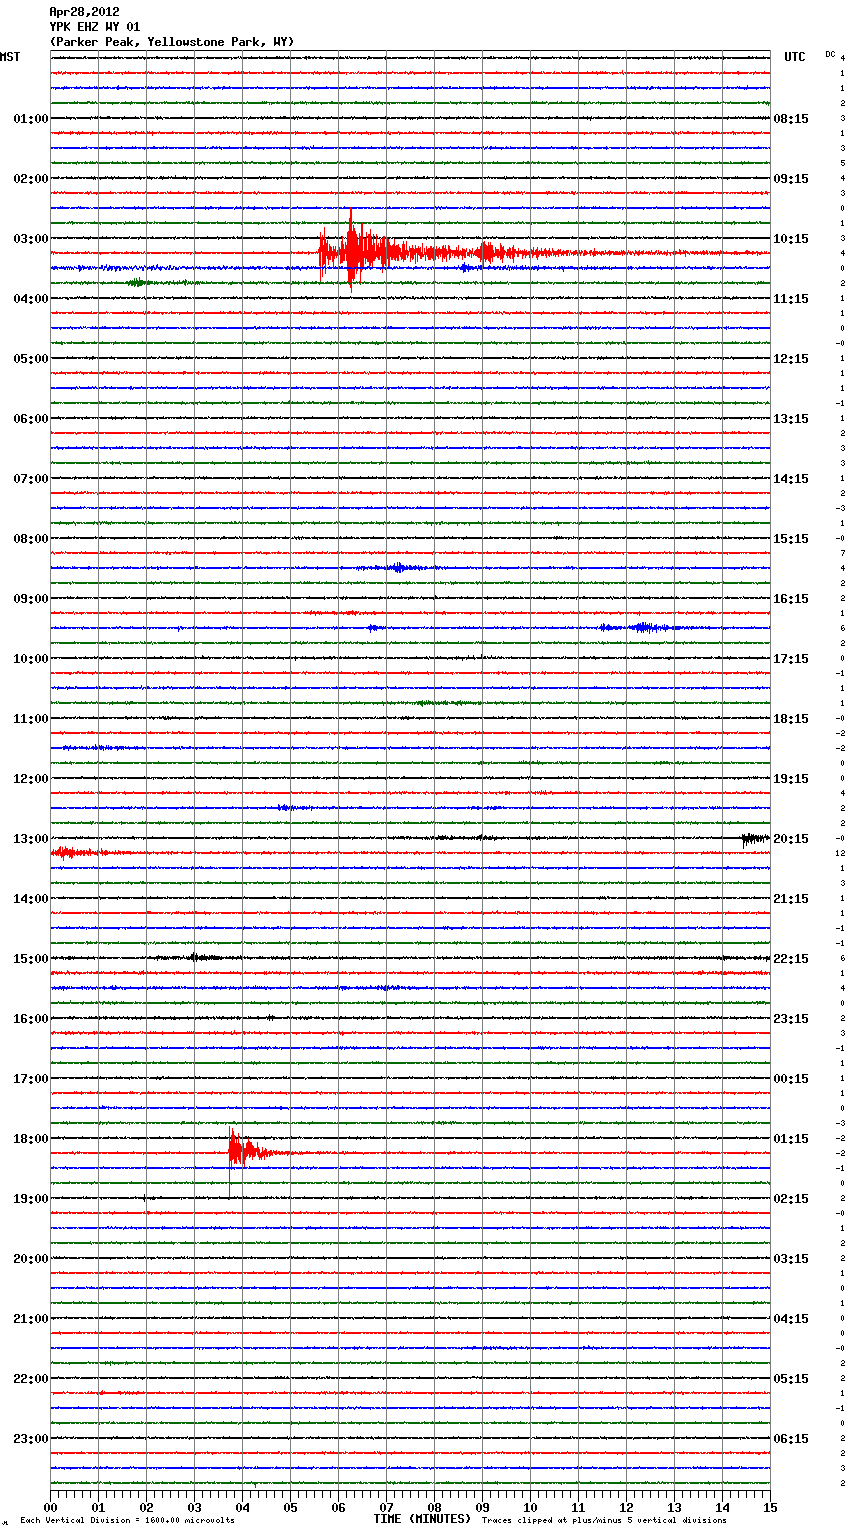
Task: Select the 12:15 UTC time label
Action: [791, 359]
